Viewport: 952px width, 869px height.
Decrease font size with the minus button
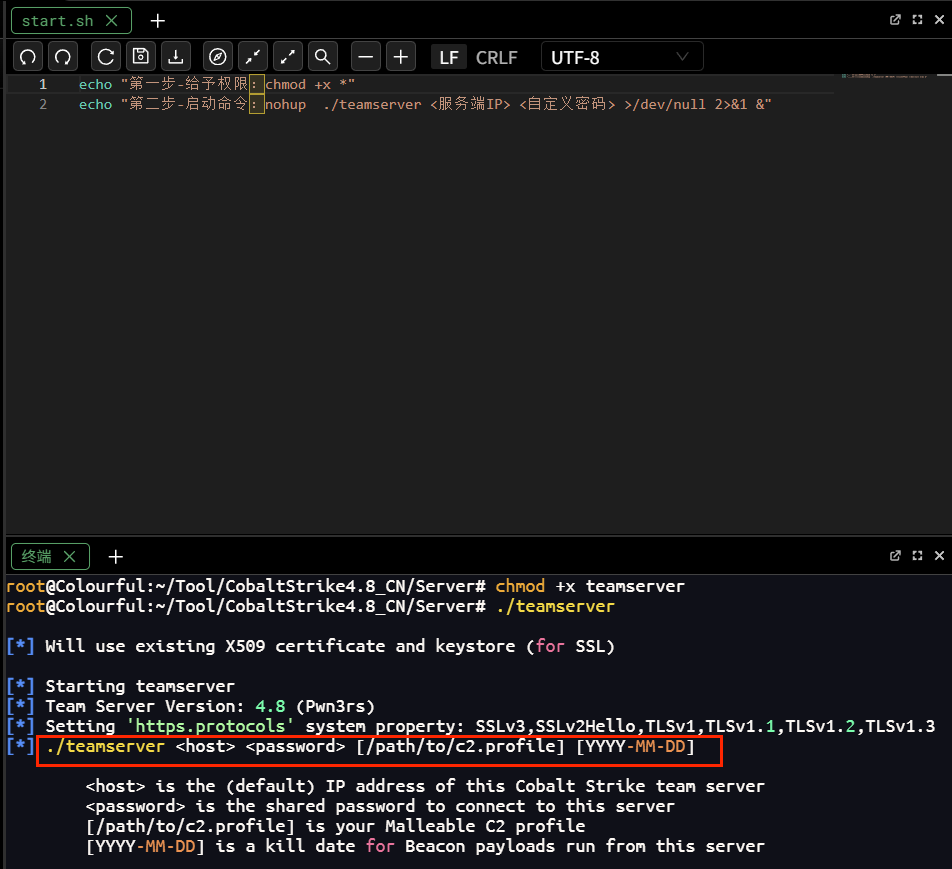[366, 57]
